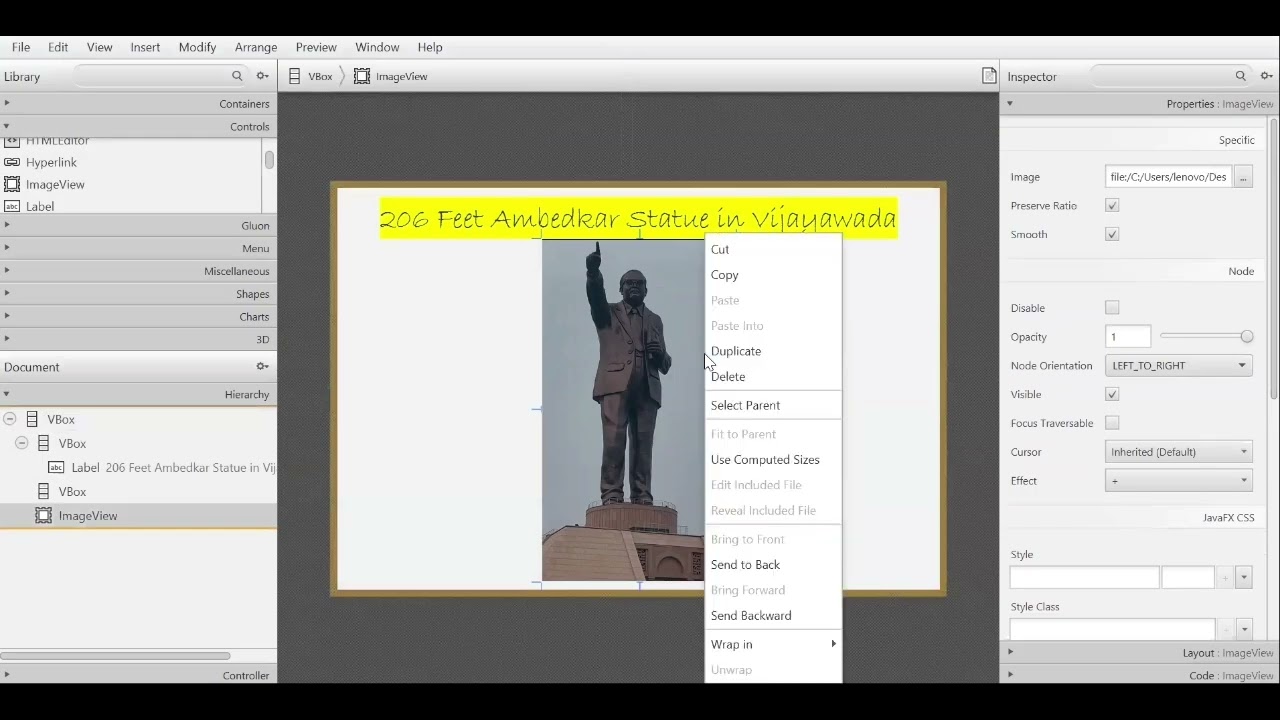Click the Hierarchy horizontal scrollbar
Viewport: 1280px width, 720px height.
pos(116,656)
